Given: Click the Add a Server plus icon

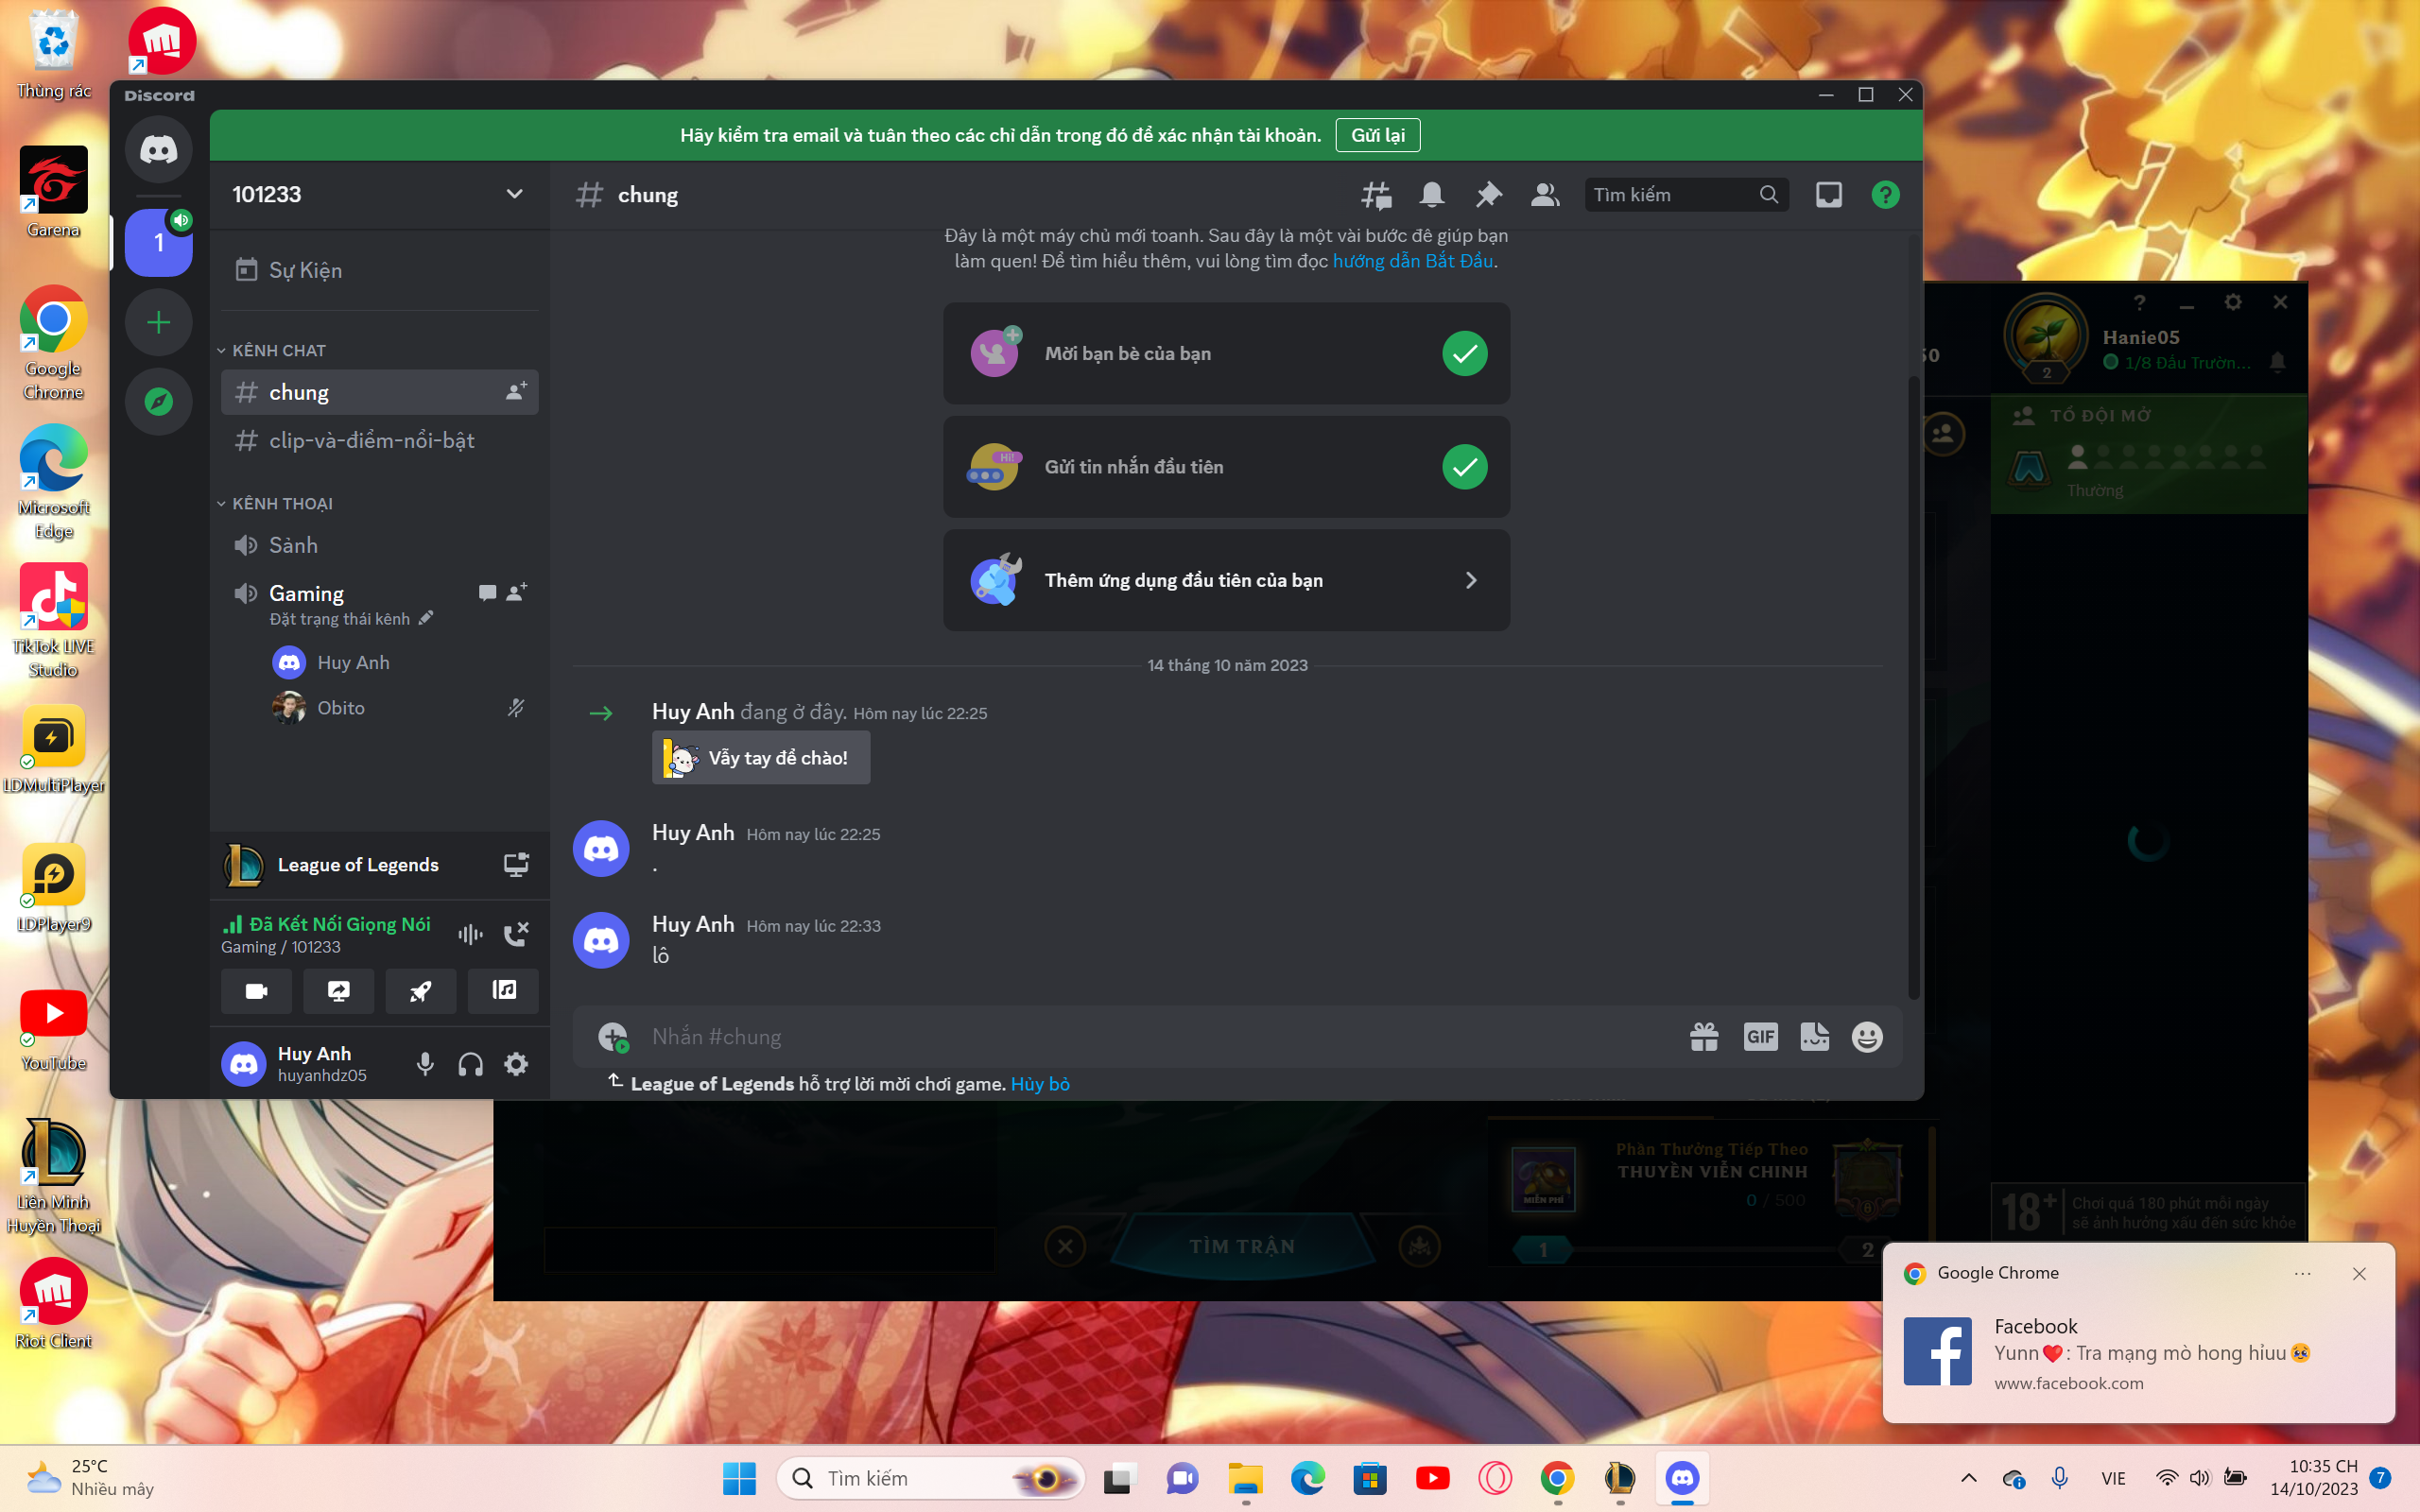Looking at the screenshot, I should pyautogui.click(x=158, y=322).
